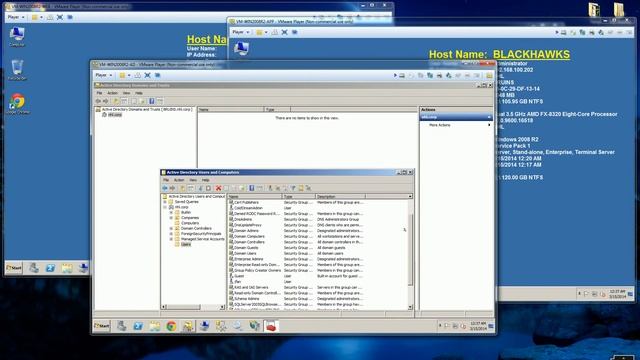Image resolution: width=640 pixels, height=360 pixels.
Task: Open Player dropdown in back-left VMware window
Action: (16, 17)
